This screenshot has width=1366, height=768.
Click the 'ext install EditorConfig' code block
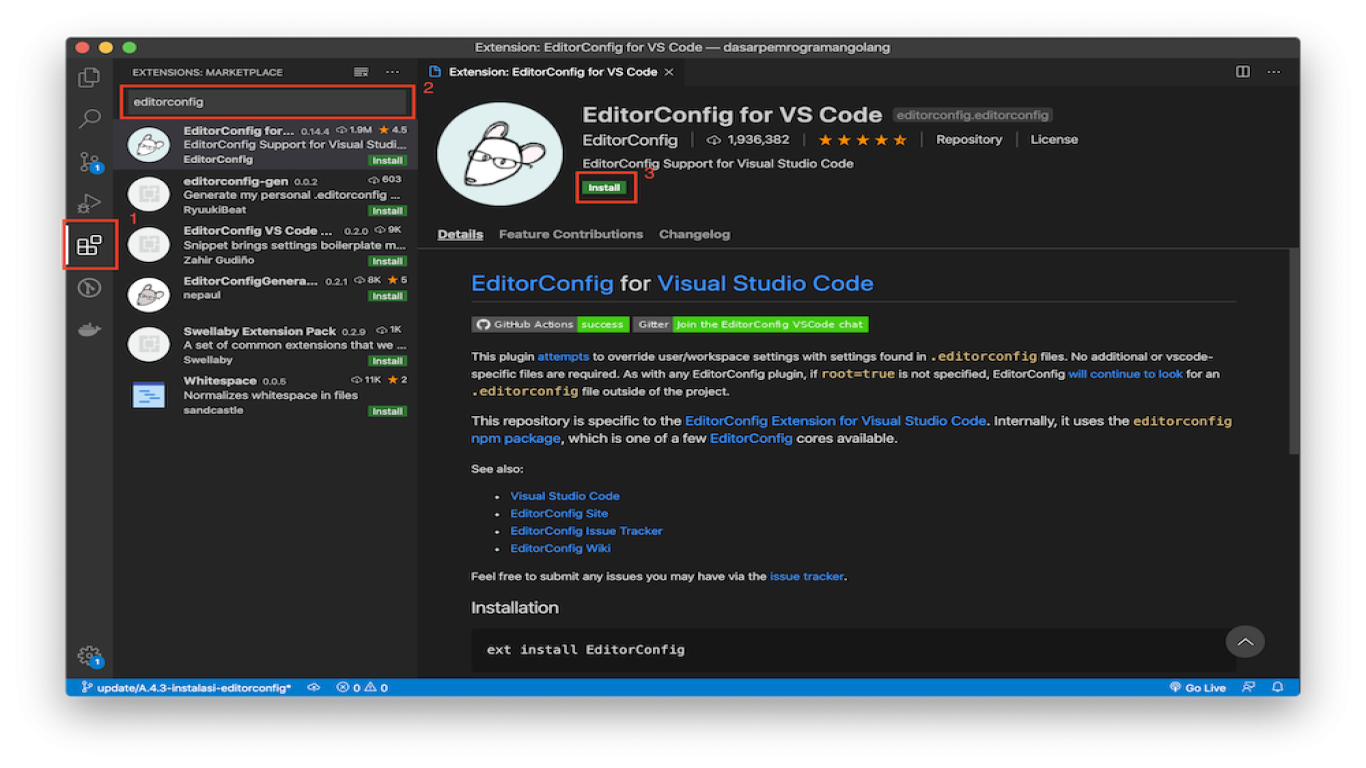854,650
